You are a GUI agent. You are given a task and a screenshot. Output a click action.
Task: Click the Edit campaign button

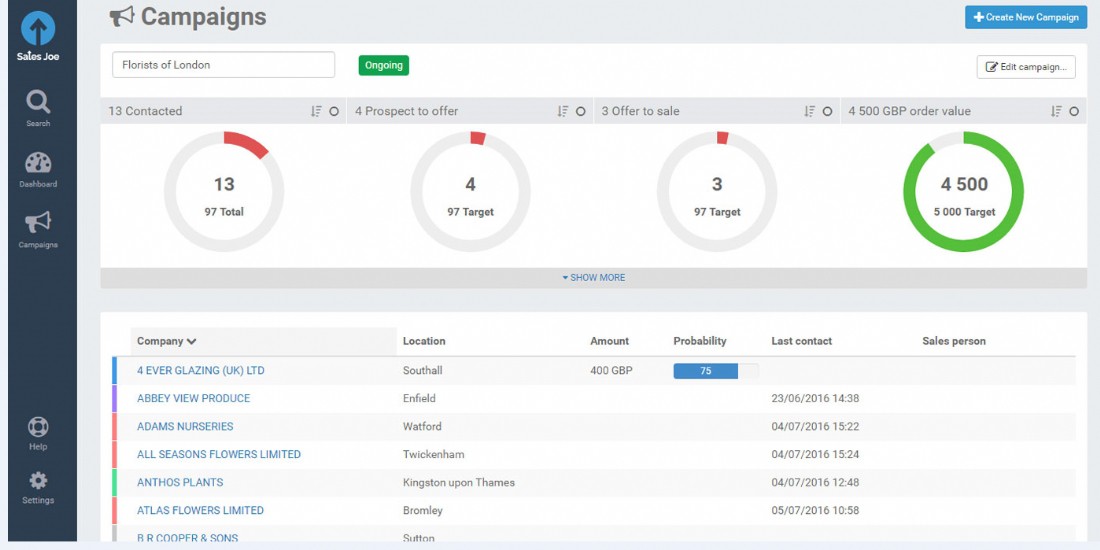pos(1026,67)
